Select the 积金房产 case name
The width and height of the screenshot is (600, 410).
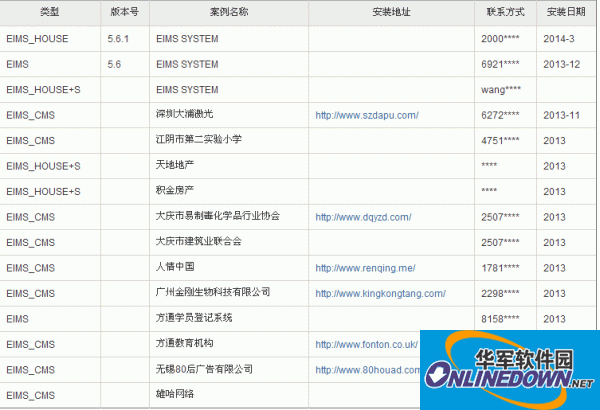click(x=175, y=190)
